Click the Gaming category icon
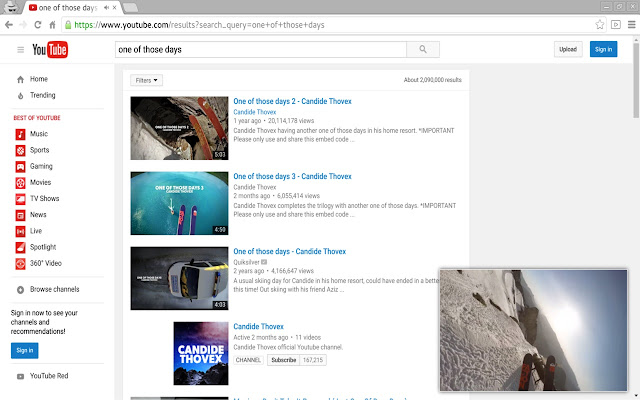Image resolution: width=640 pixels, height=400 pixels. (x=20, y=167)
